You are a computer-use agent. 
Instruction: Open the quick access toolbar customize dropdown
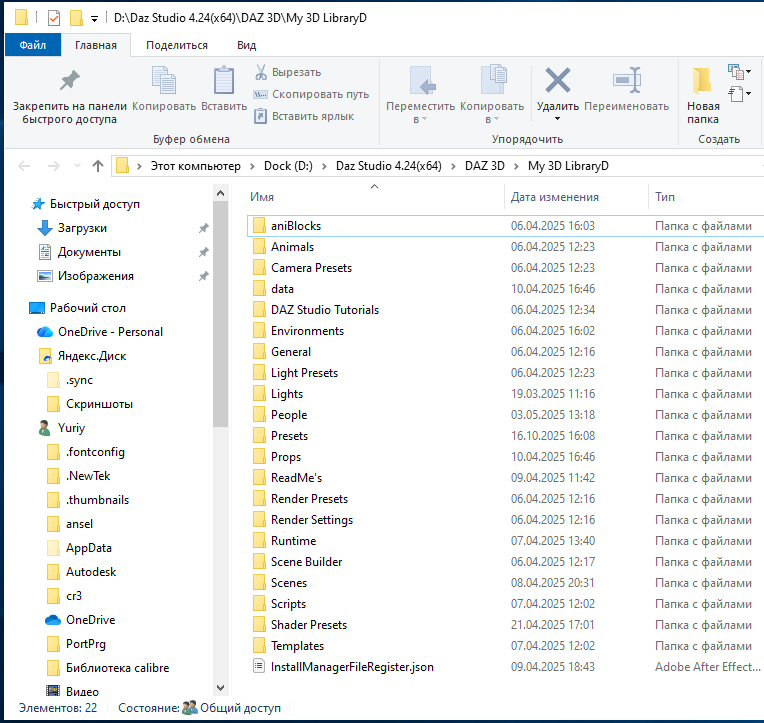point(95,19)
